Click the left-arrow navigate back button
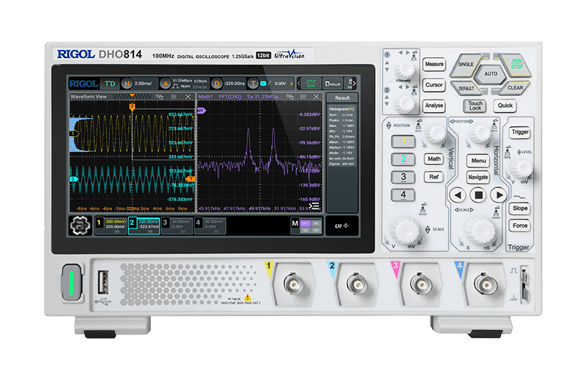 (458, 195)
